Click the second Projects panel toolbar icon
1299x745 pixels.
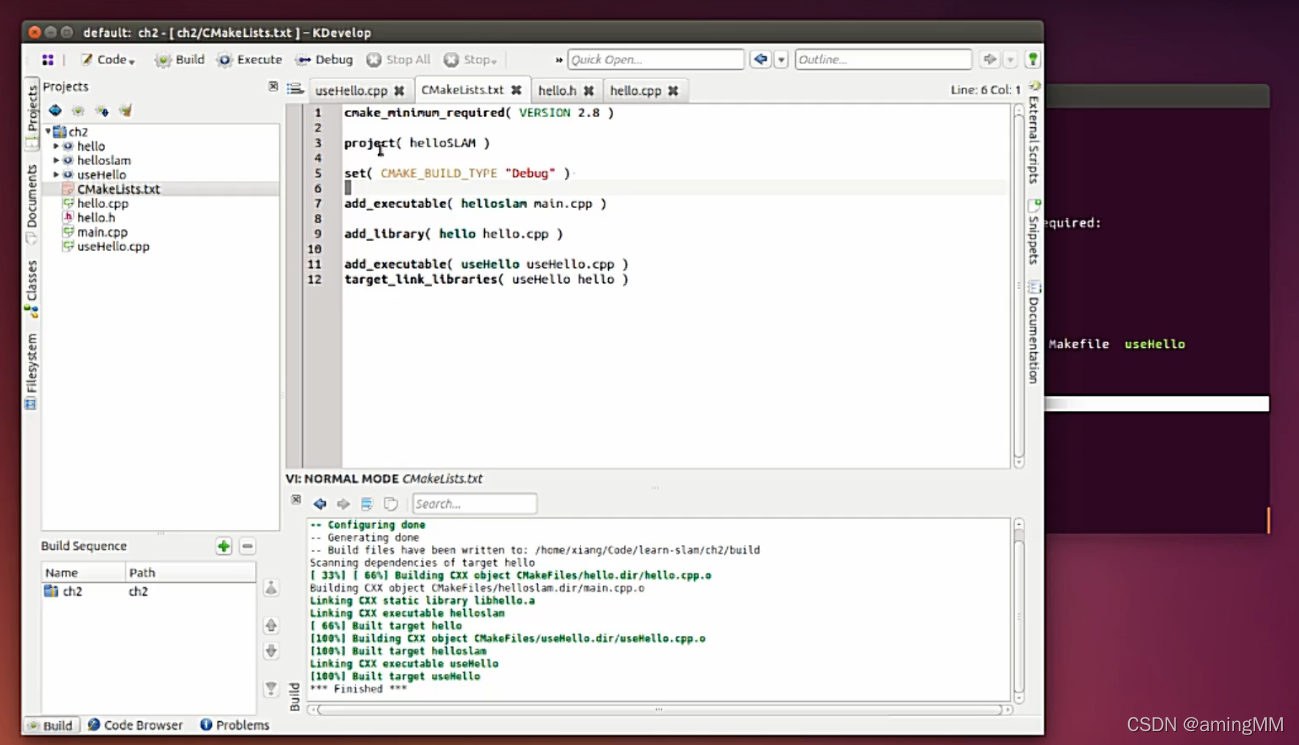pyautogui.click(x=78, y=111)
